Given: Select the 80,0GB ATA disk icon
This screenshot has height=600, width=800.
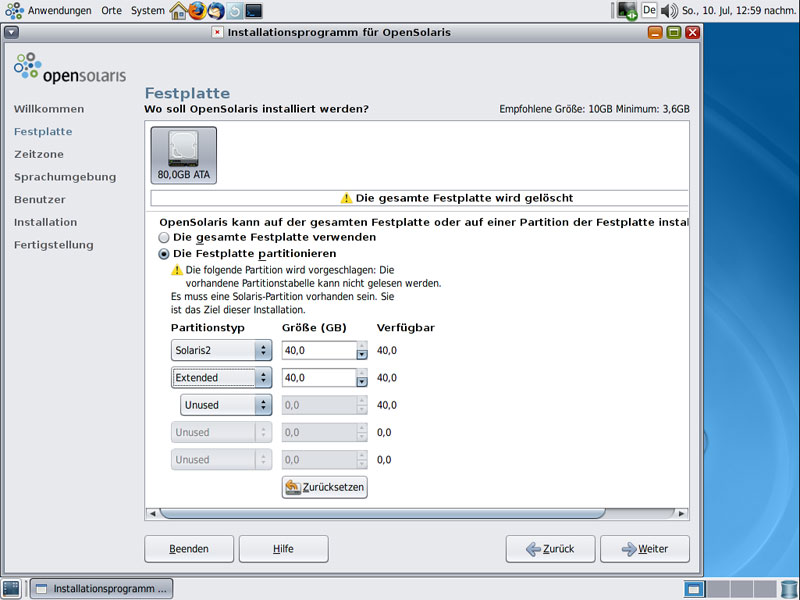Looking at the screenshot, I should pyautogui.click(x=183, y=155).
